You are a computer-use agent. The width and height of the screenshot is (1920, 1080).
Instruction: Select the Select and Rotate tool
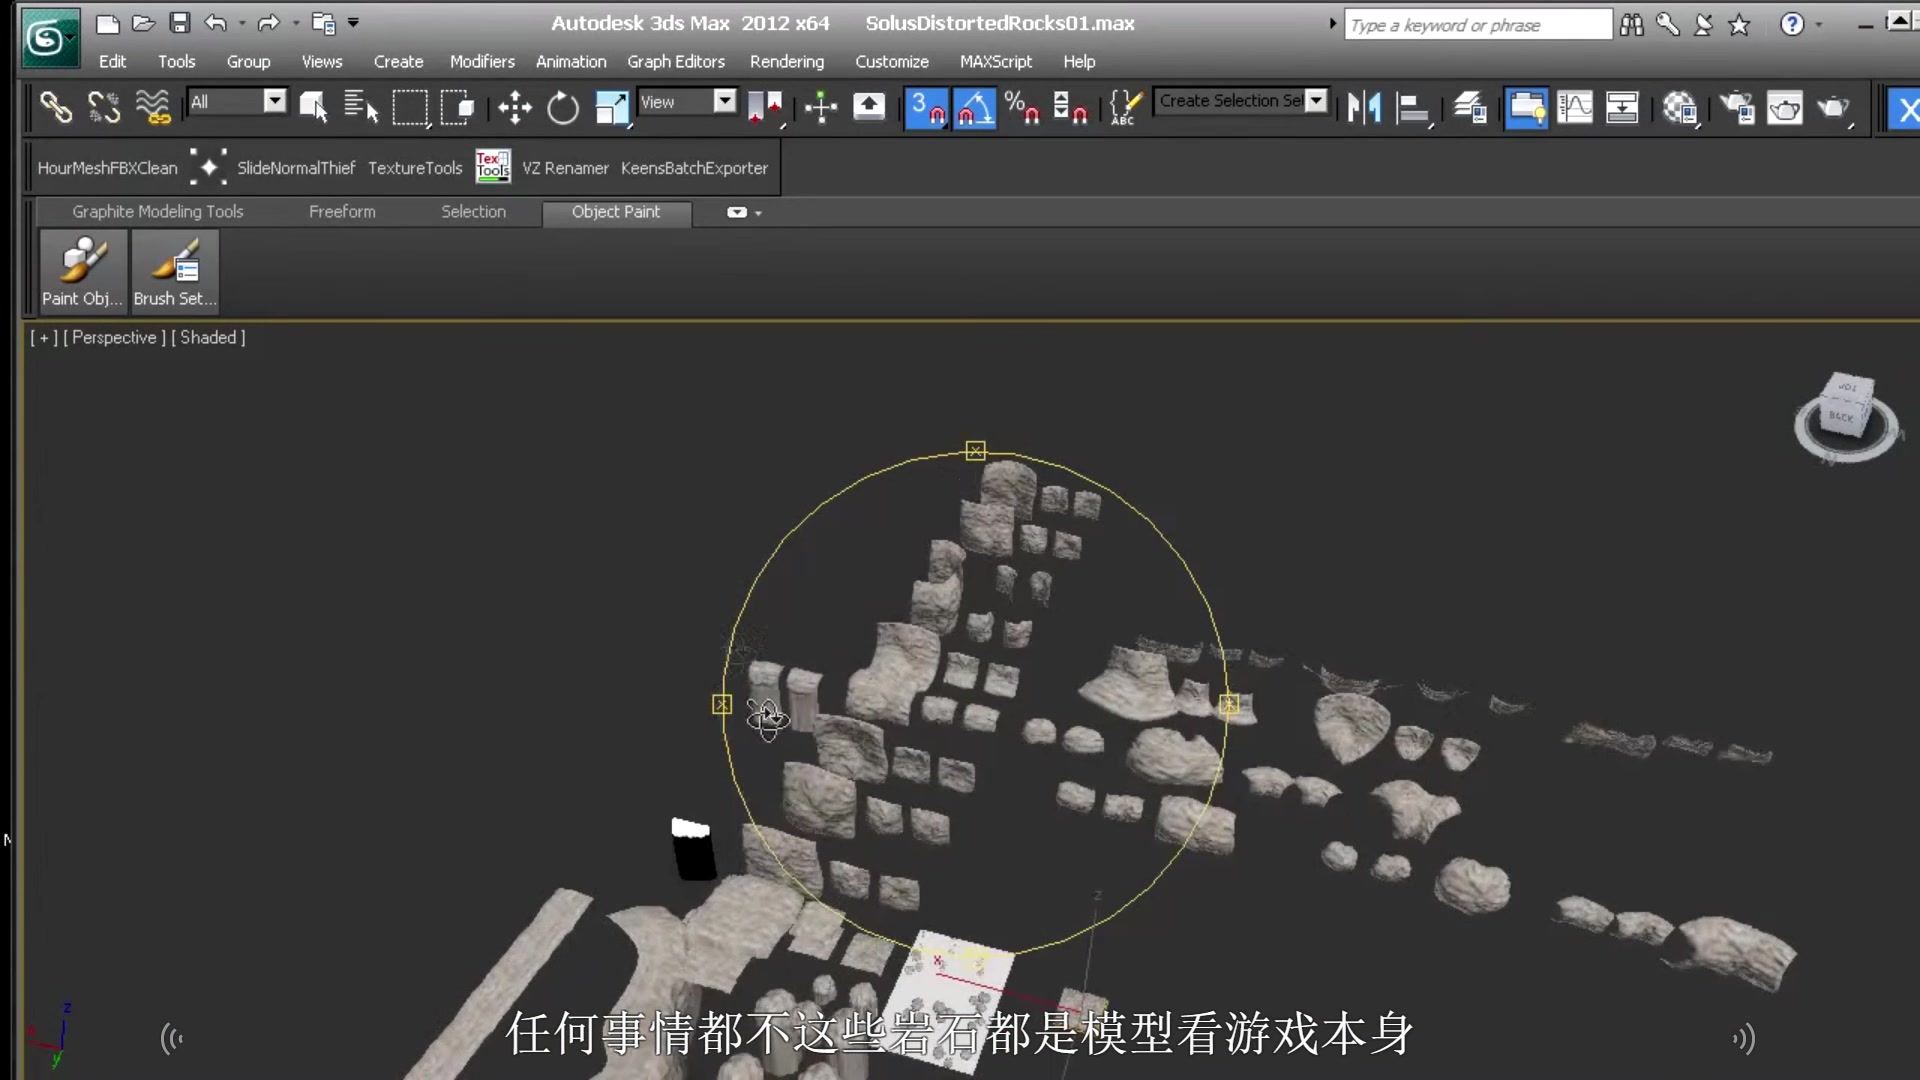(x=563, y=108)
